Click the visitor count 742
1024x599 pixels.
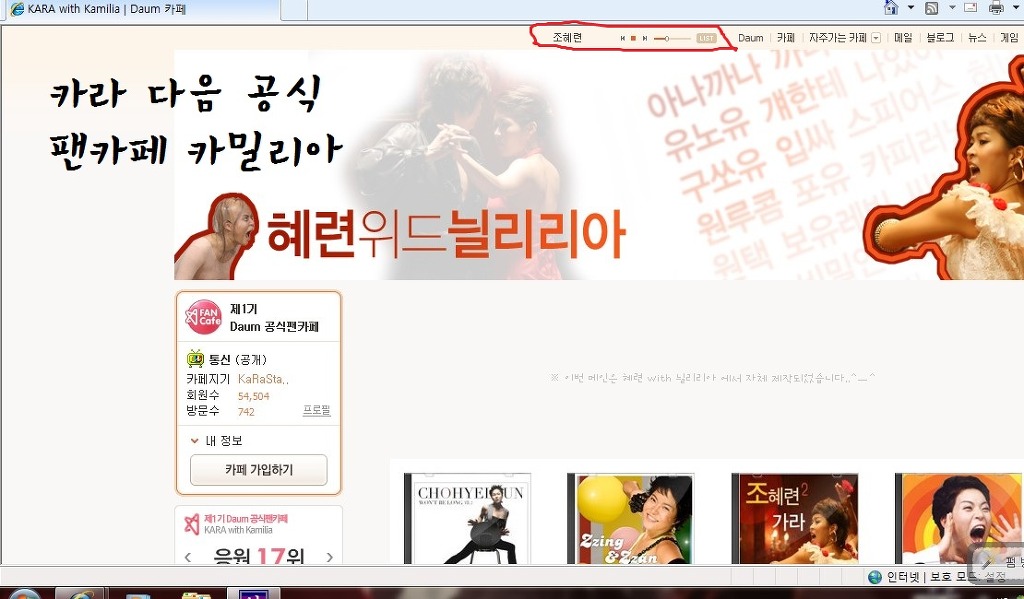(246, 412)
